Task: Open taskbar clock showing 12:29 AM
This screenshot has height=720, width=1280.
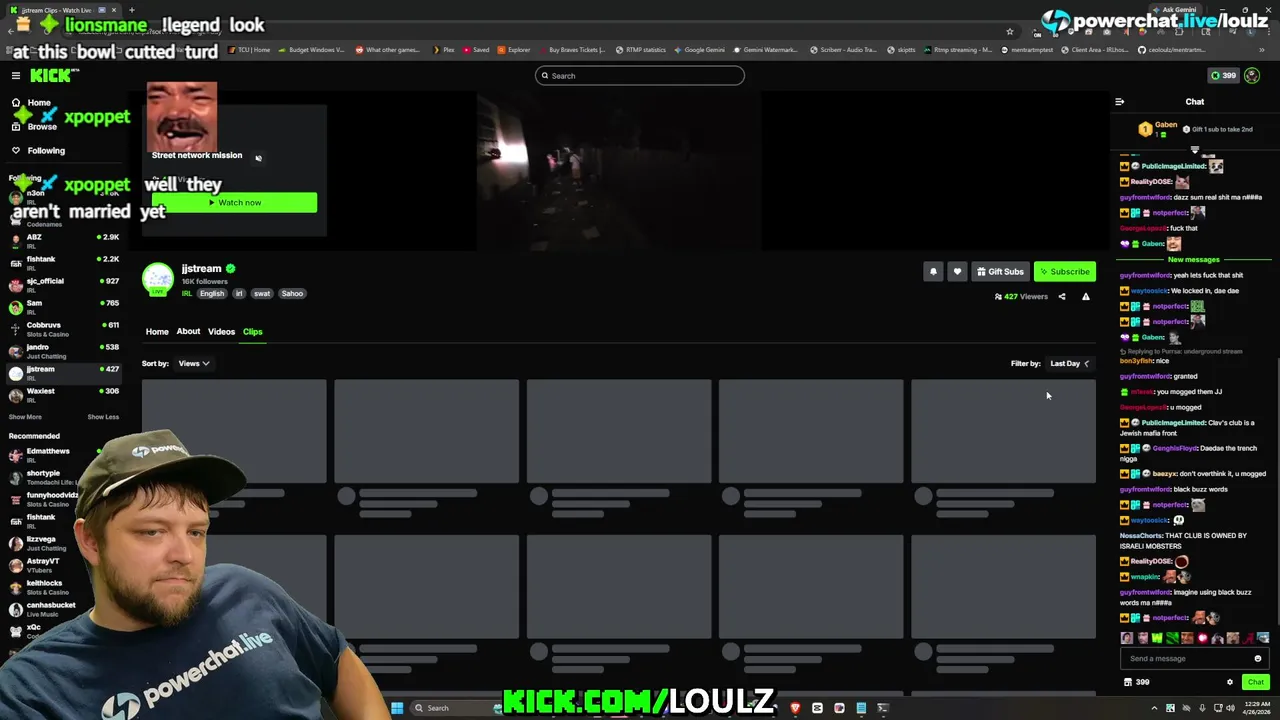Action: click(x=1257, y=709)
